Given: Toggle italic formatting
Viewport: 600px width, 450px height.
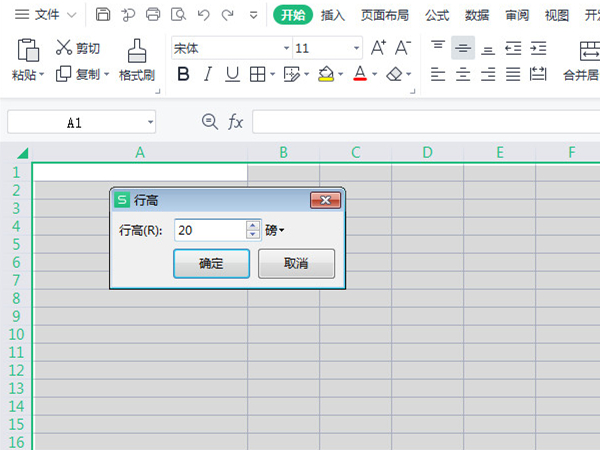Looking at the screenshot, I should pyautogui.click(x=208, y=74).
